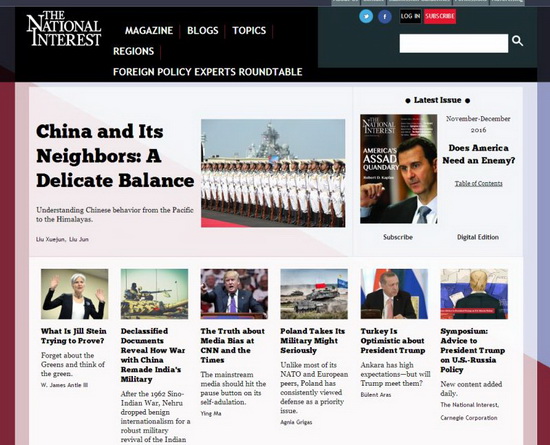Open The National Interest Twitter page icon
Image resolution: width=550 pixels, height=445 pixels.
click(x=366, y=16)
